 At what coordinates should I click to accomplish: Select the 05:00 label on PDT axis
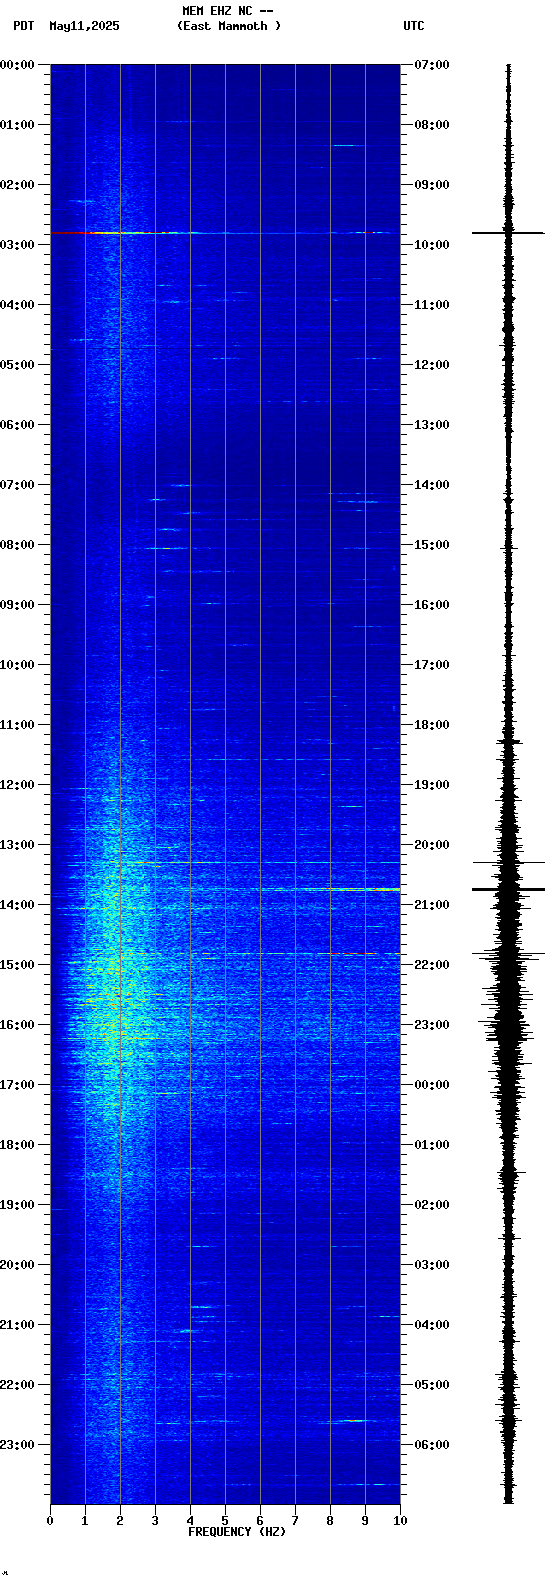[18, 365]
